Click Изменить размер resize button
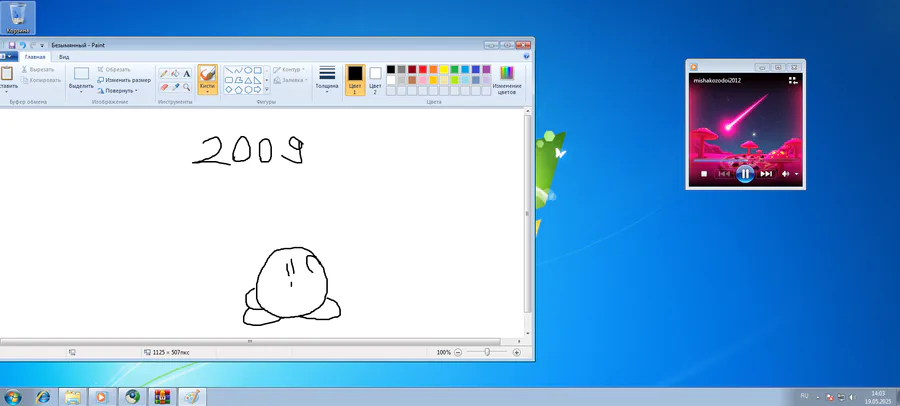 (x=124, y=80)
